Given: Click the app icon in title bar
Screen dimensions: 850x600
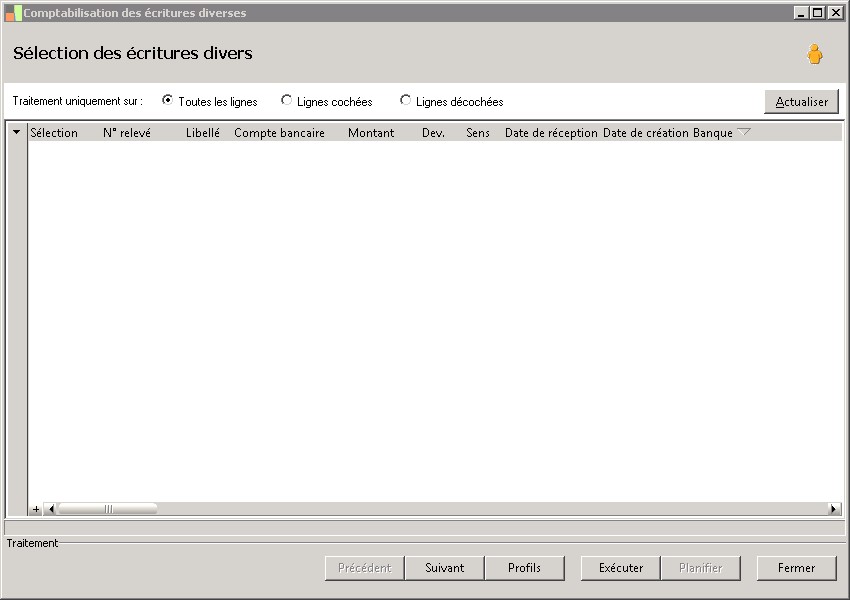Looking at the screenshot, I should (13, 13).
